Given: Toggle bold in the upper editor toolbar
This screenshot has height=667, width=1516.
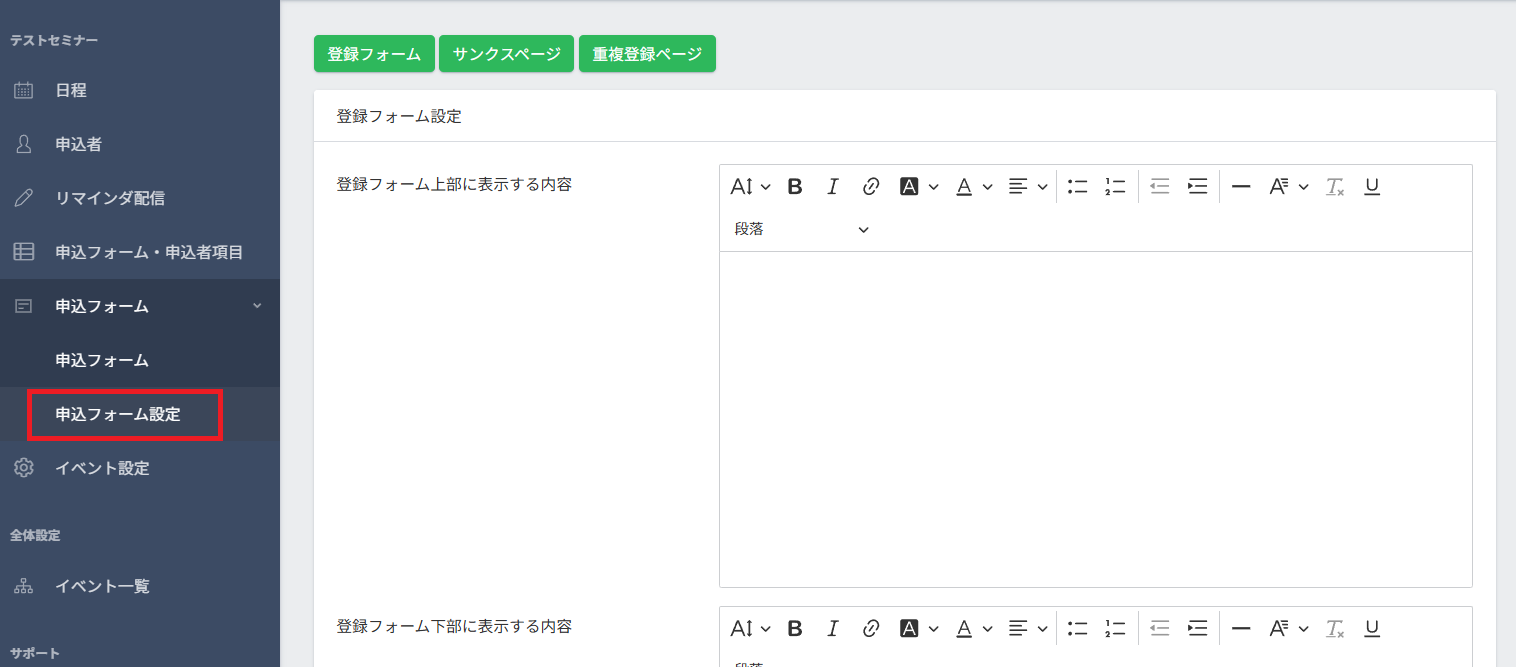Looking at the screenshot, I should 795,186.
